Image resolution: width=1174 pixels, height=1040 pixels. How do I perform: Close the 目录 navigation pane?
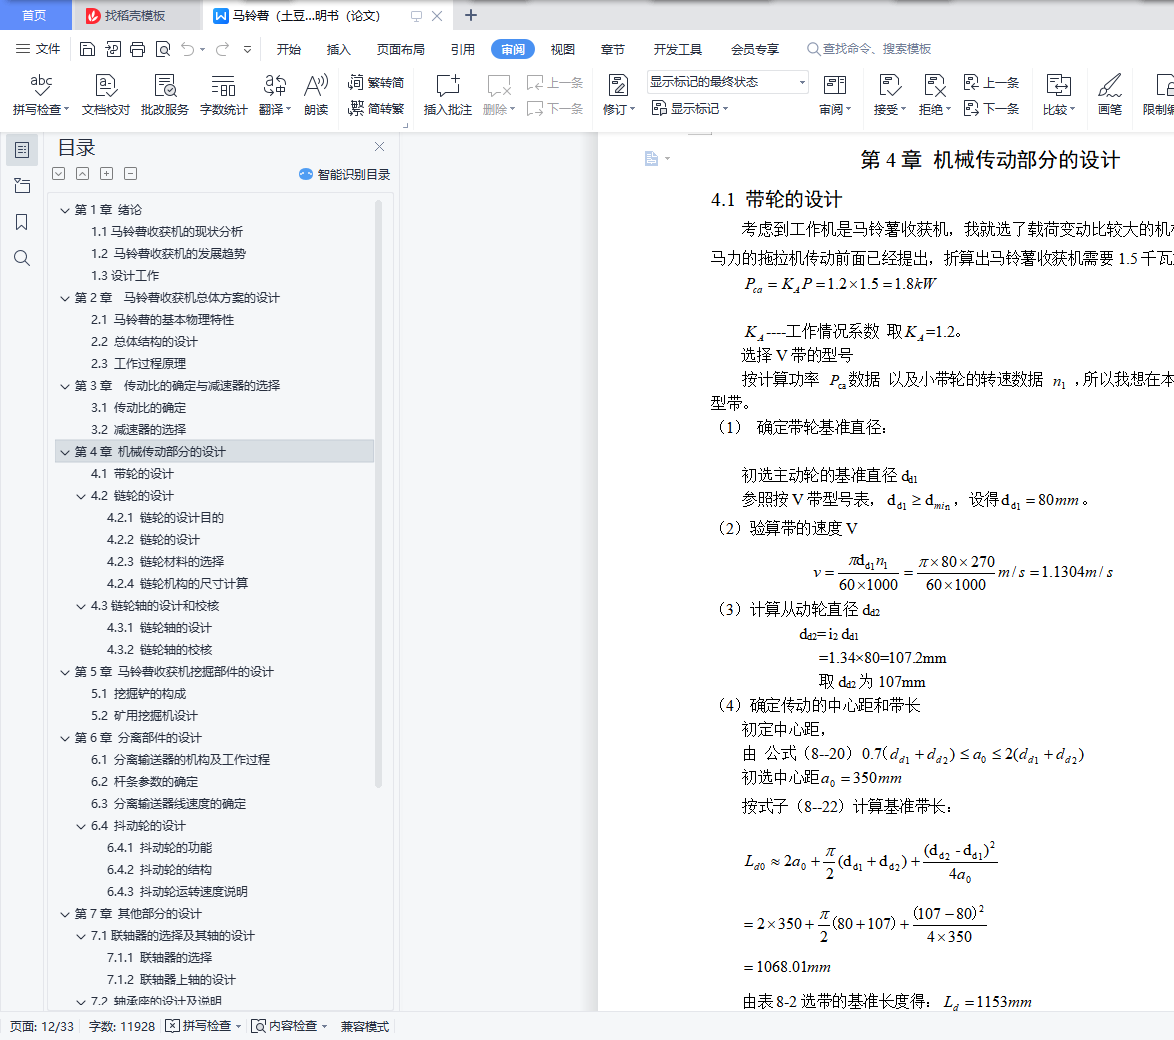tap(380, 147)
